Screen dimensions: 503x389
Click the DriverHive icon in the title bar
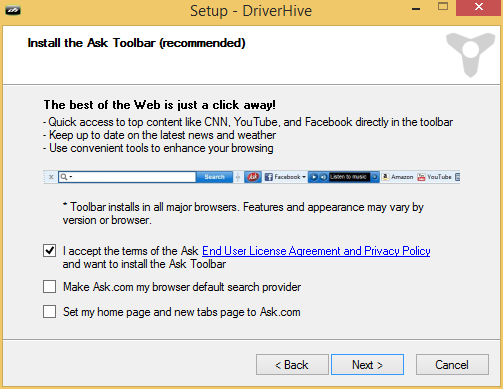click(13, 11)
